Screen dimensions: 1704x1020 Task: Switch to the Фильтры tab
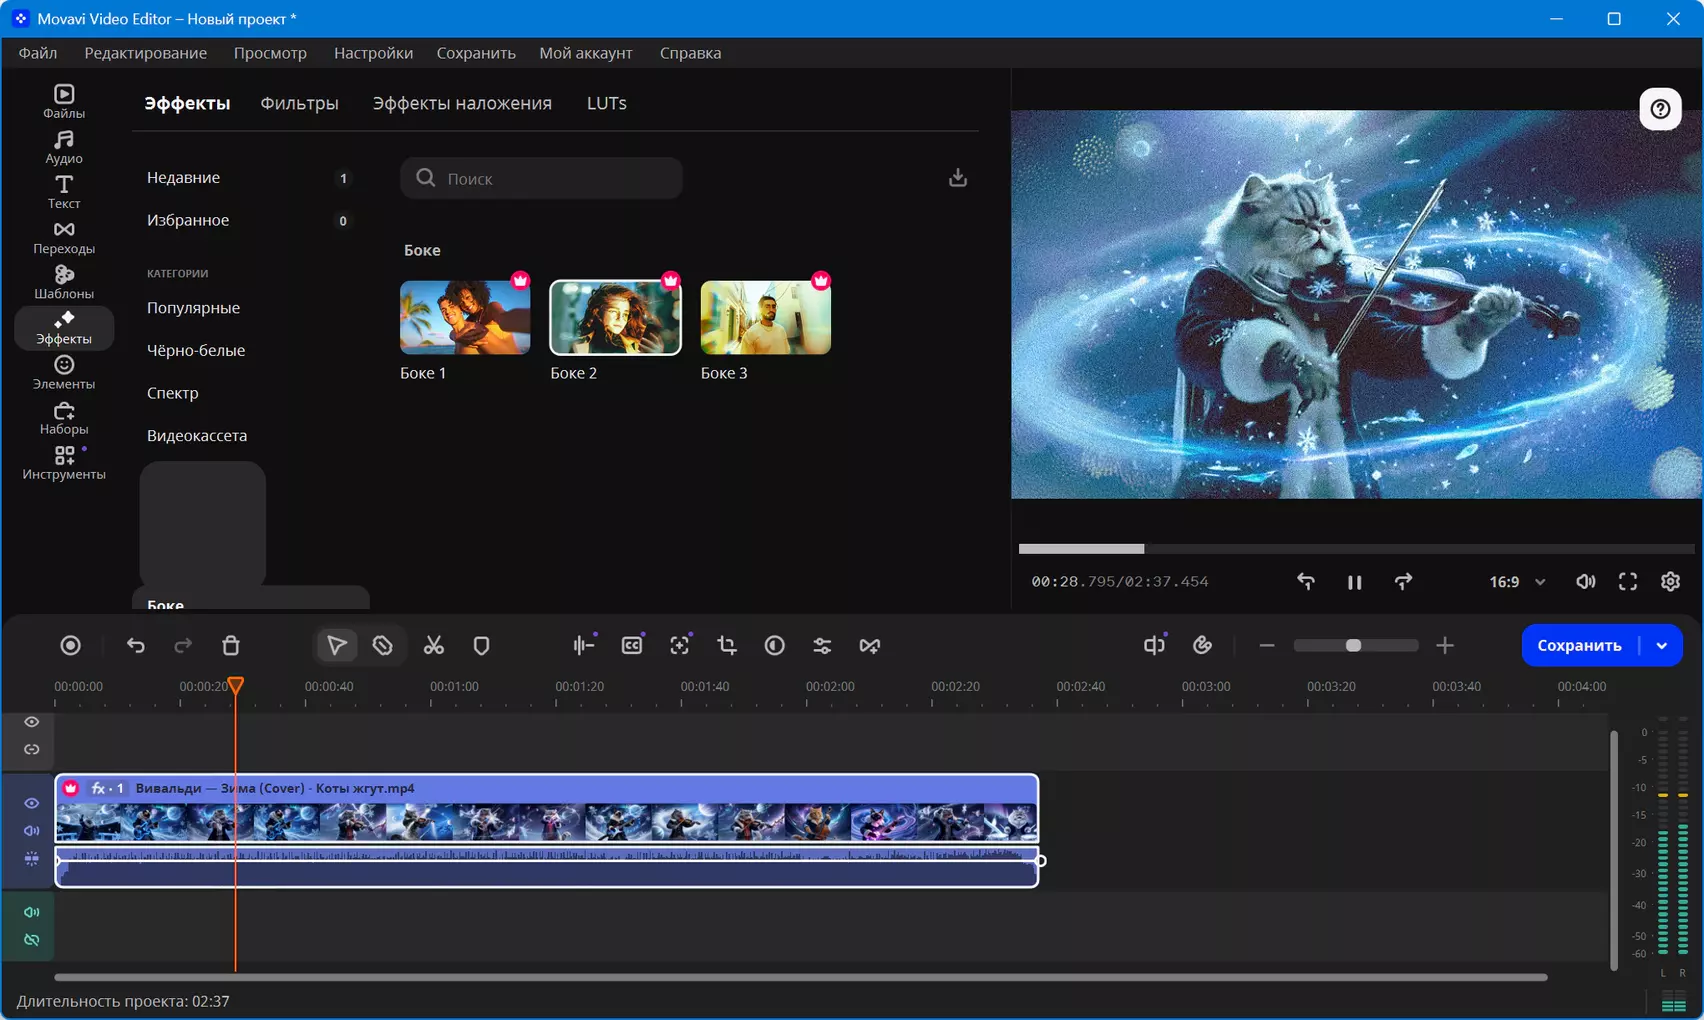click(300, 104)
